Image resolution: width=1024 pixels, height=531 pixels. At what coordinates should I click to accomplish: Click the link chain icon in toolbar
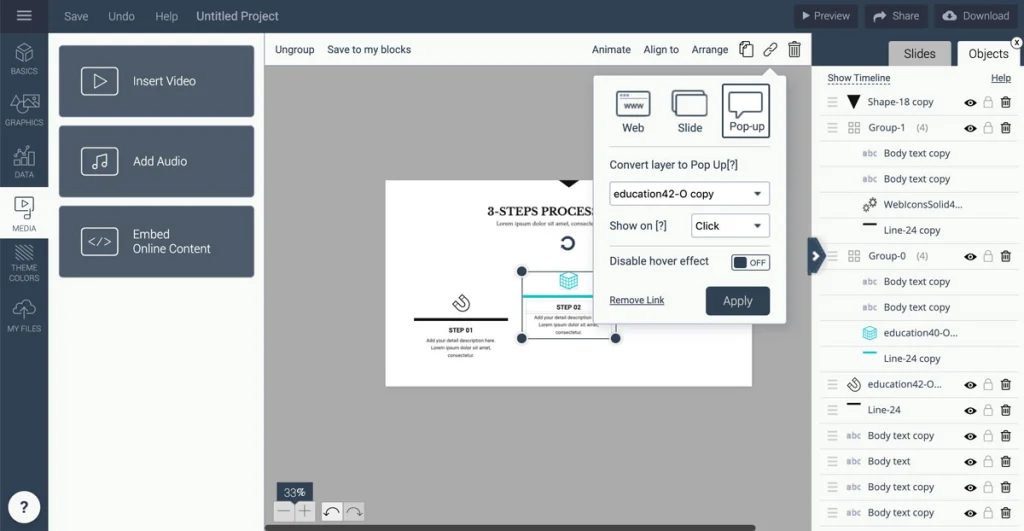click(x=770, y=49)
